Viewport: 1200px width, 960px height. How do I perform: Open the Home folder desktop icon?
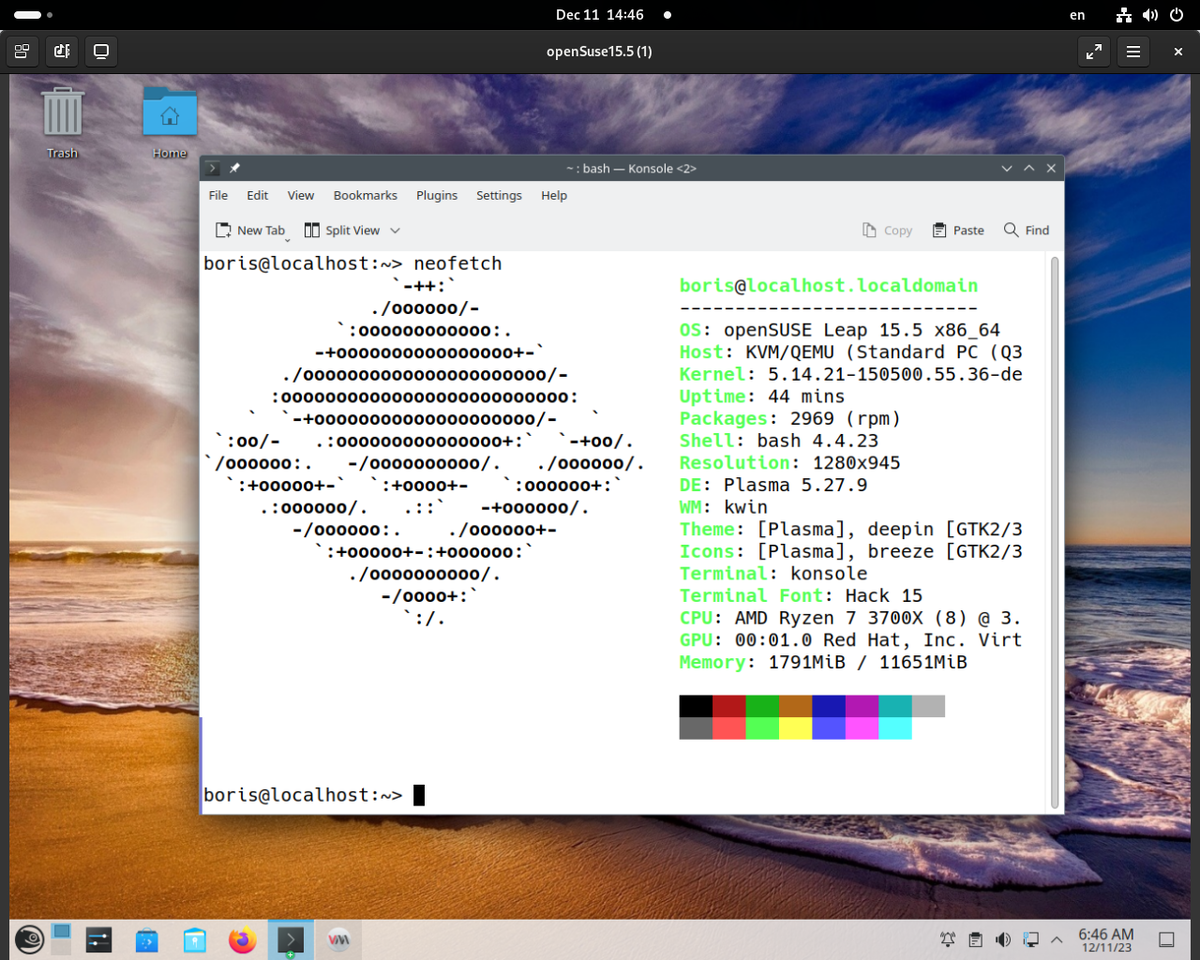coord(170,121)
